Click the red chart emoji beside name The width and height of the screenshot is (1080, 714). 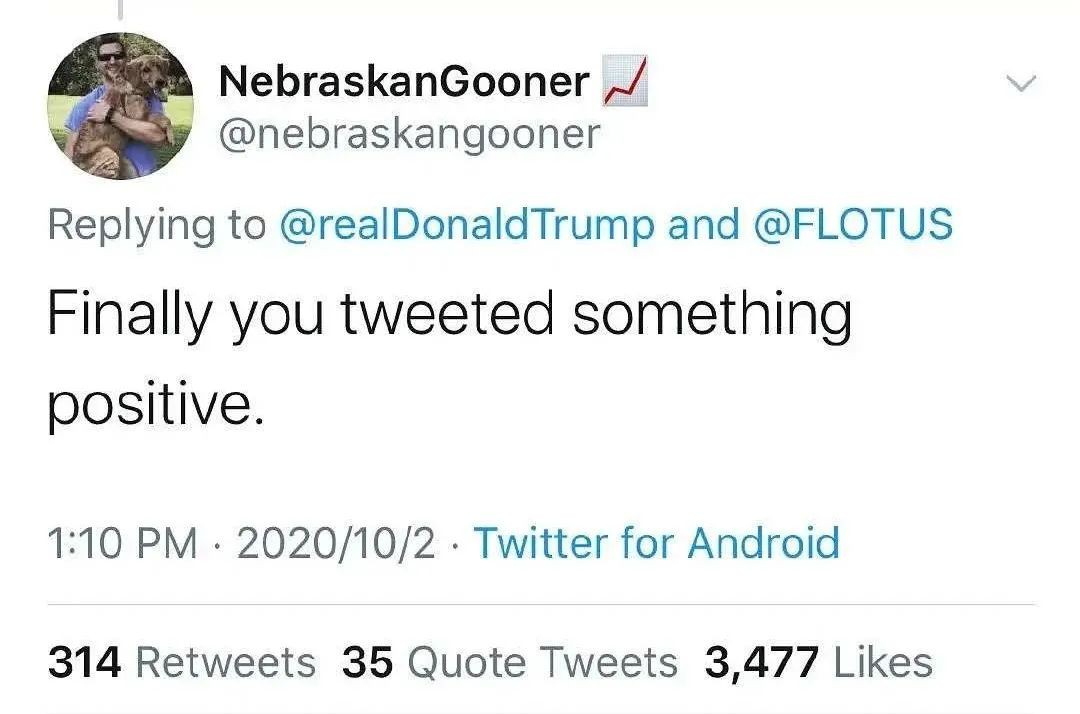pos(625,82)
